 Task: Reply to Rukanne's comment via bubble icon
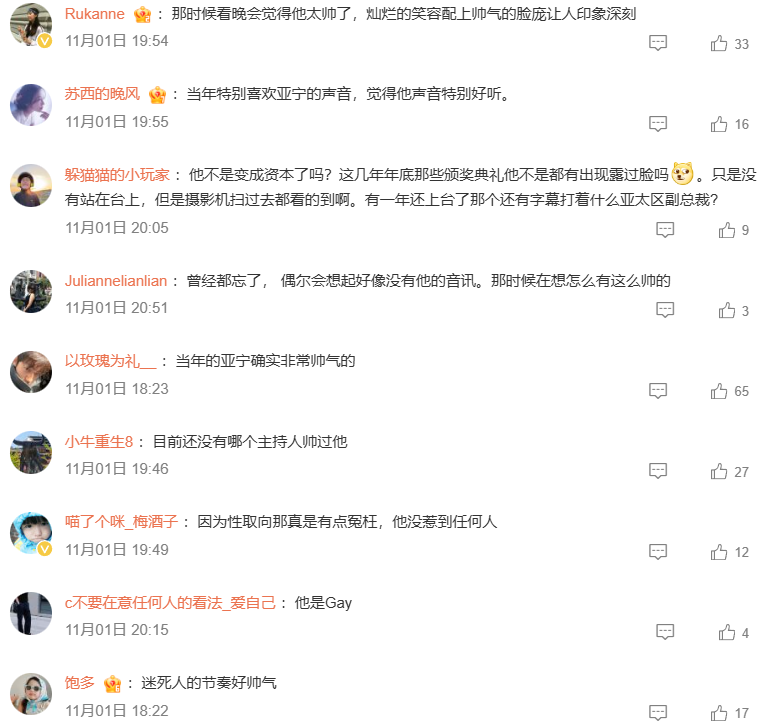point(657,43)
